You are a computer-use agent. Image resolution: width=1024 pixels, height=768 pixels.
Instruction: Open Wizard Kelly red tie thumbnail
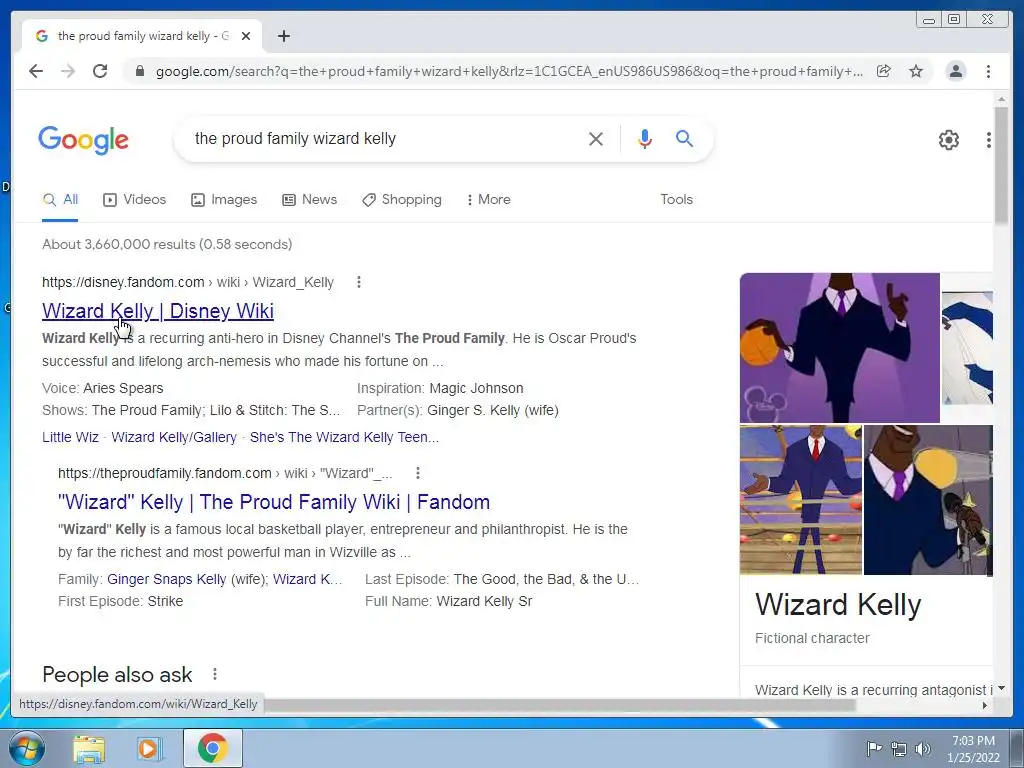coord(801,500)
